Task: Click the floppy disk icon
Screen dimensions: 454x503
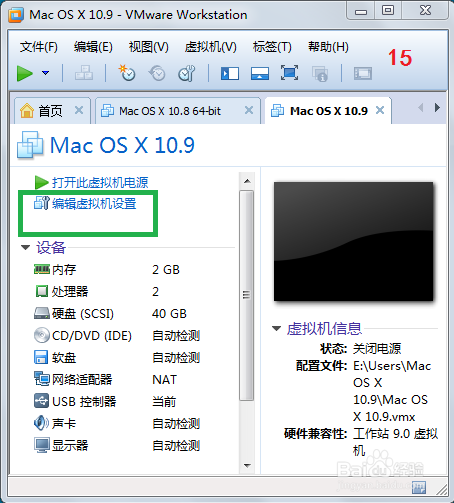Action: (x=41, y=357)
